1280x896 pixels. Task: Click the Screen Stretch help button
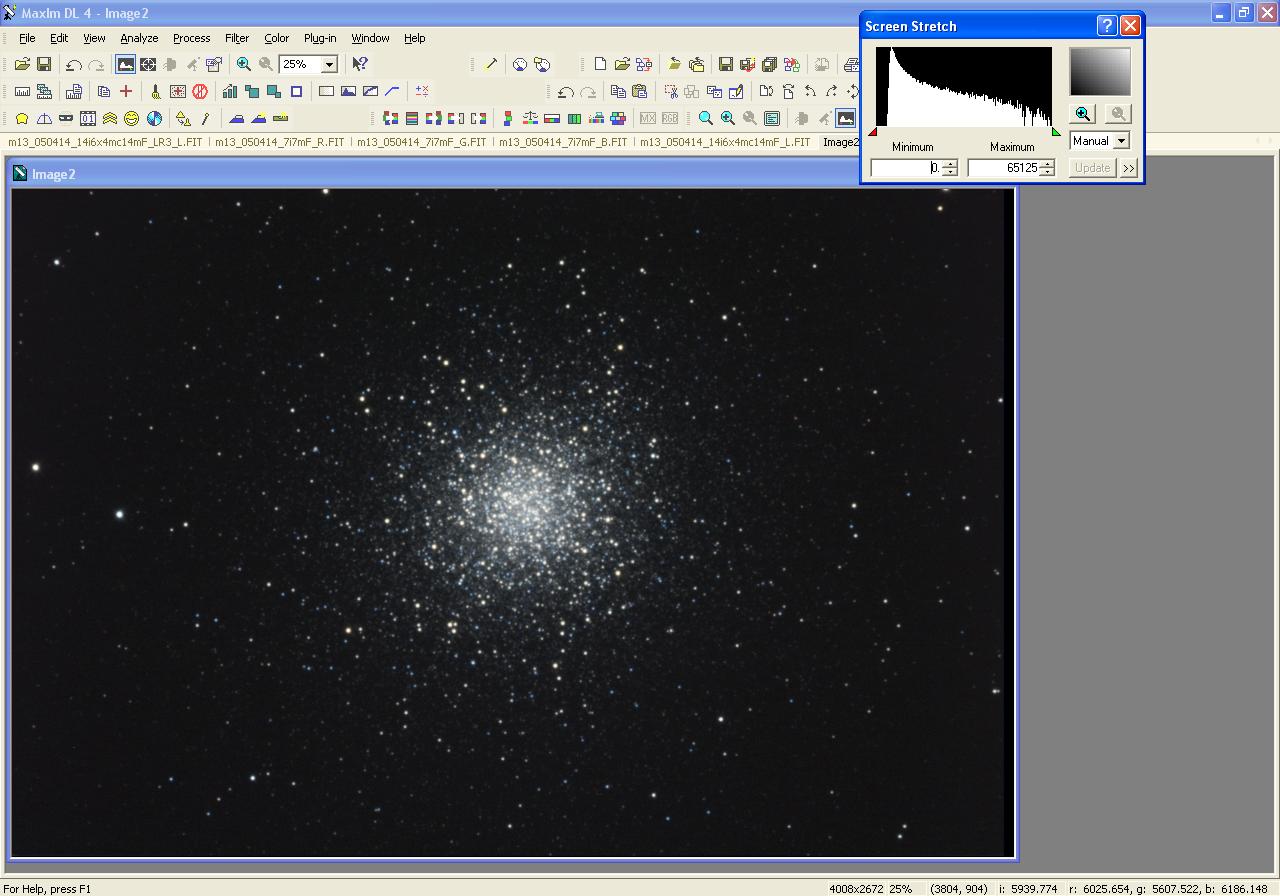(1107, 26)
